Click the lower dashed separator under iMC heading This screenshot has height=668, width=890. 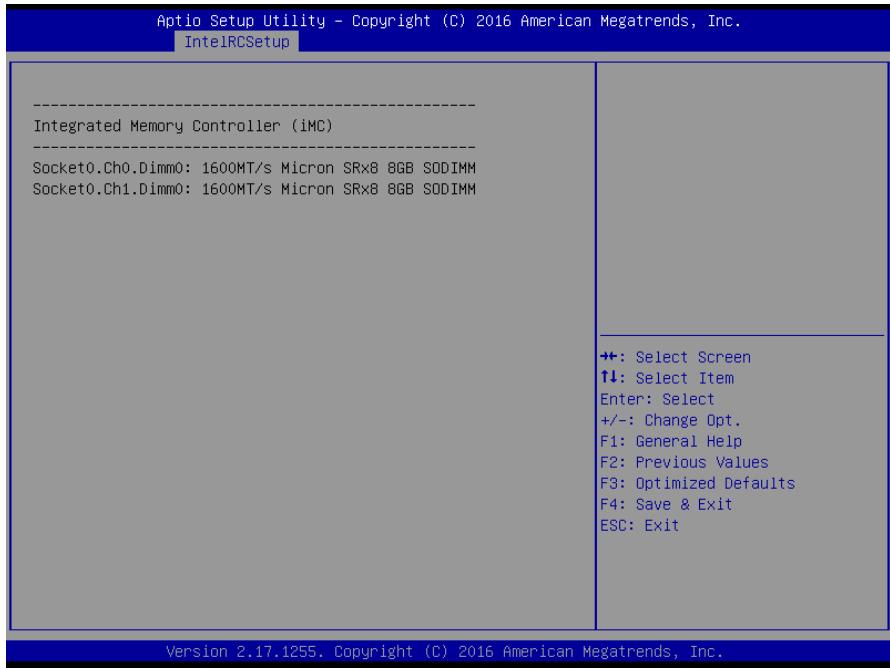pos(254,147)
